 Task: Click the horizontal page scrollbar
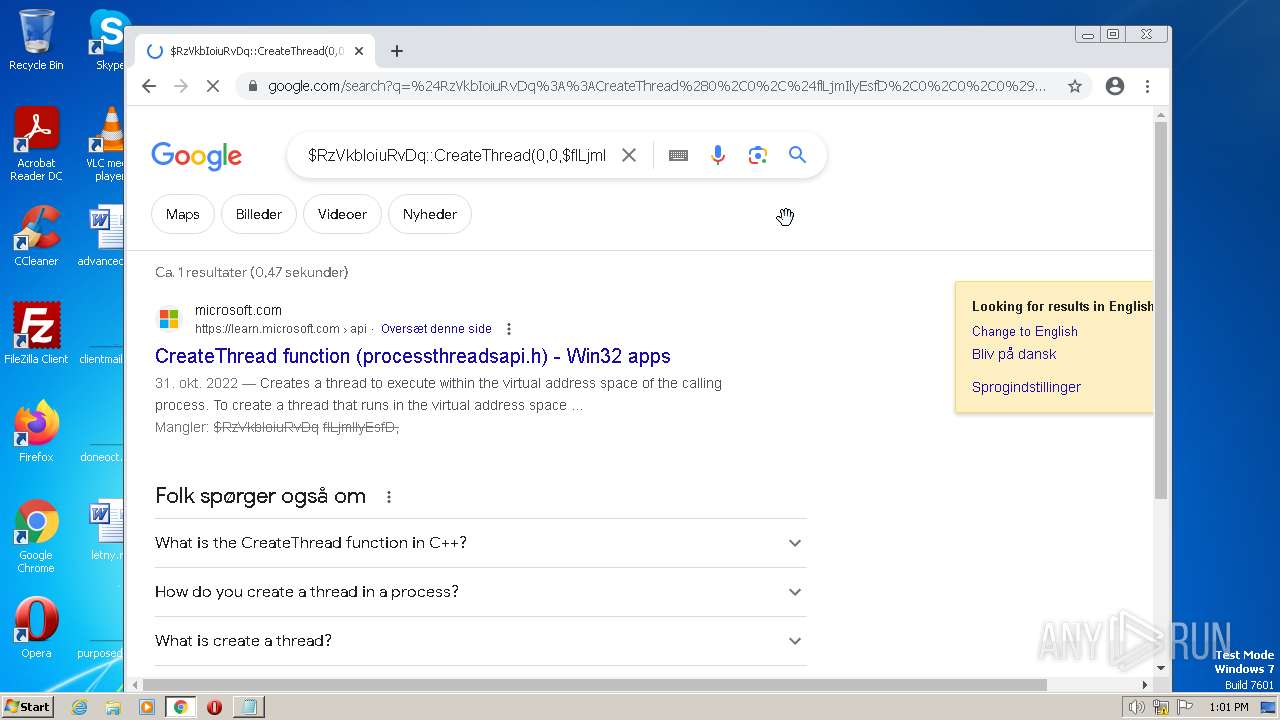(595, 685)
